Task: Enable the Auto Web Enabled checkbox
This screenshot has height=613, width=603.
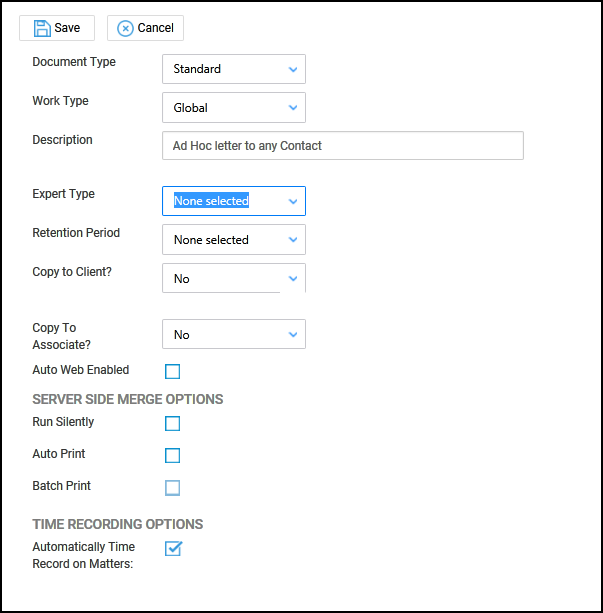Action: [x=173, y=372]
